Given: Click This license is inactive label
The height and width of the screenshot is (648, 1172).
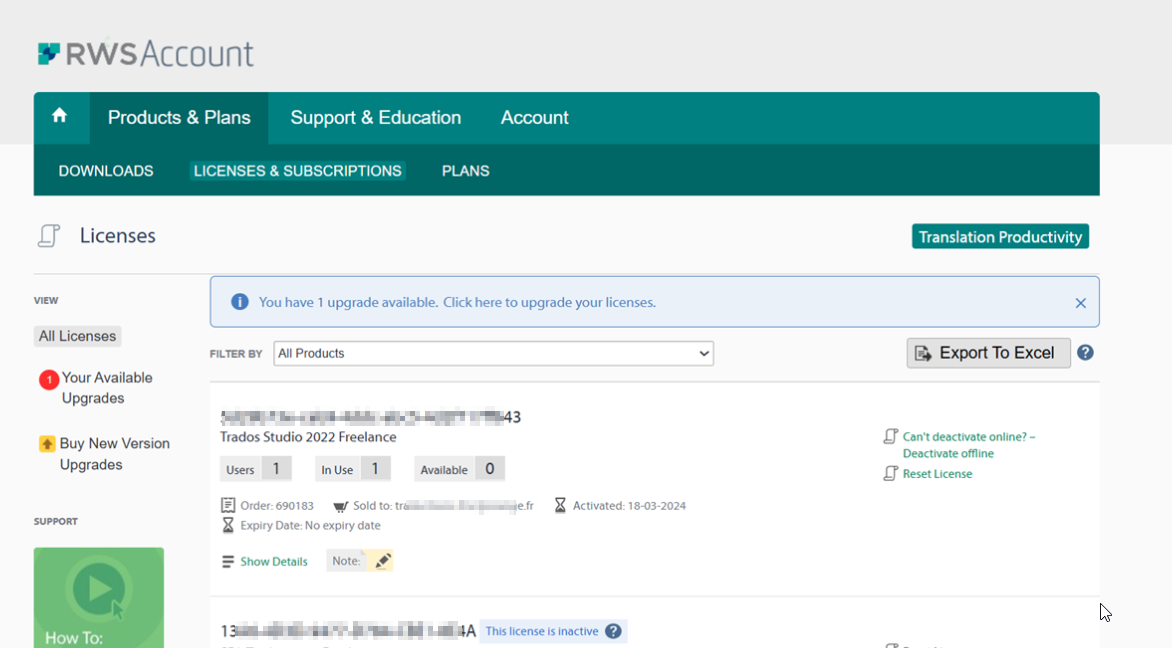Looking at the screenshot, I should [542, 632].
